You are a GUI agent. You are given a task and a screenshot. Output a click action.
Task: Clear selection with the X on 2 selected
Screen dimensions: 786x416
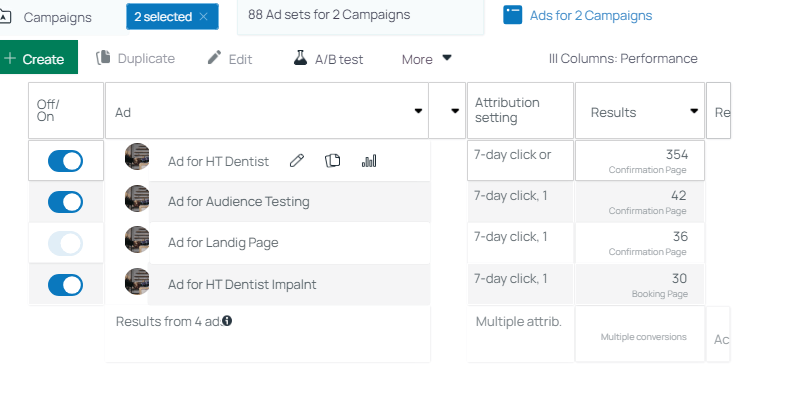[x=204, y=17]
